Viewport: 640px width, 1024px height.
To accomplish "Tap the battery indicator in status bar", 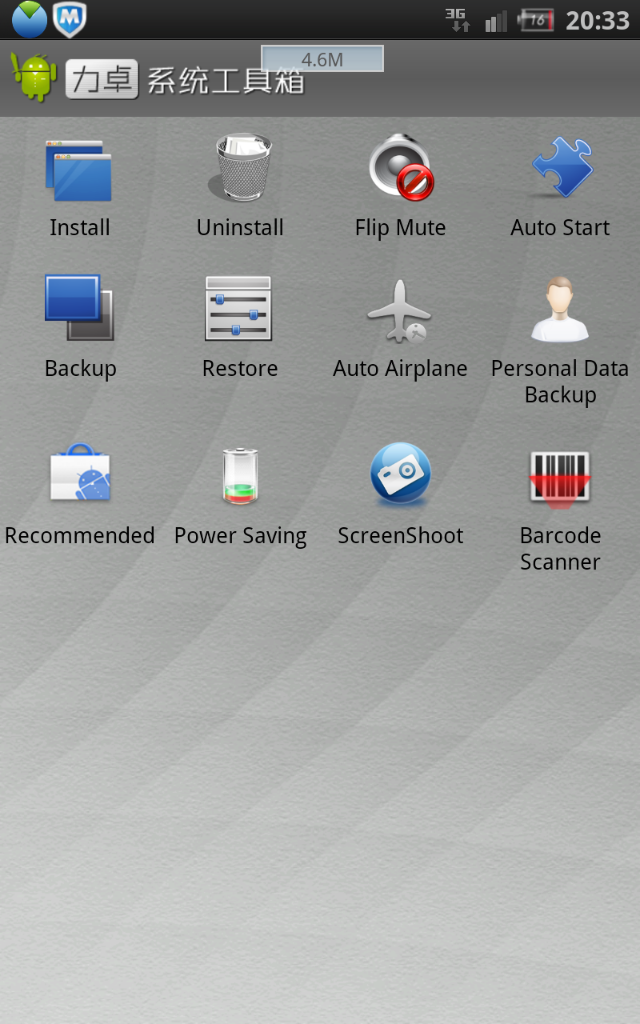I will click(x=537, y=20).
